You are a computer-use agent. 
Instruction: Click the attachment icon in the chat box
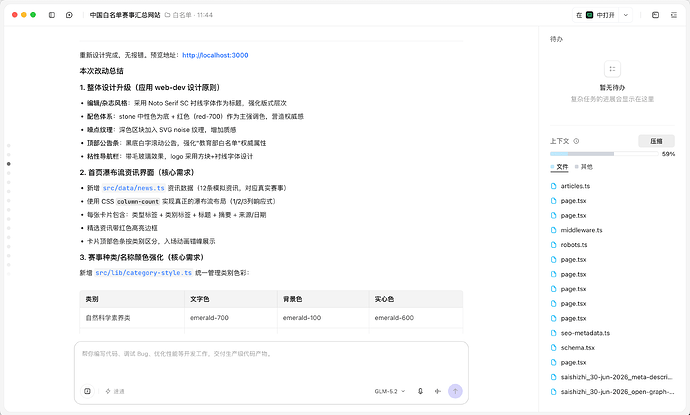click(x=88, y=391)
